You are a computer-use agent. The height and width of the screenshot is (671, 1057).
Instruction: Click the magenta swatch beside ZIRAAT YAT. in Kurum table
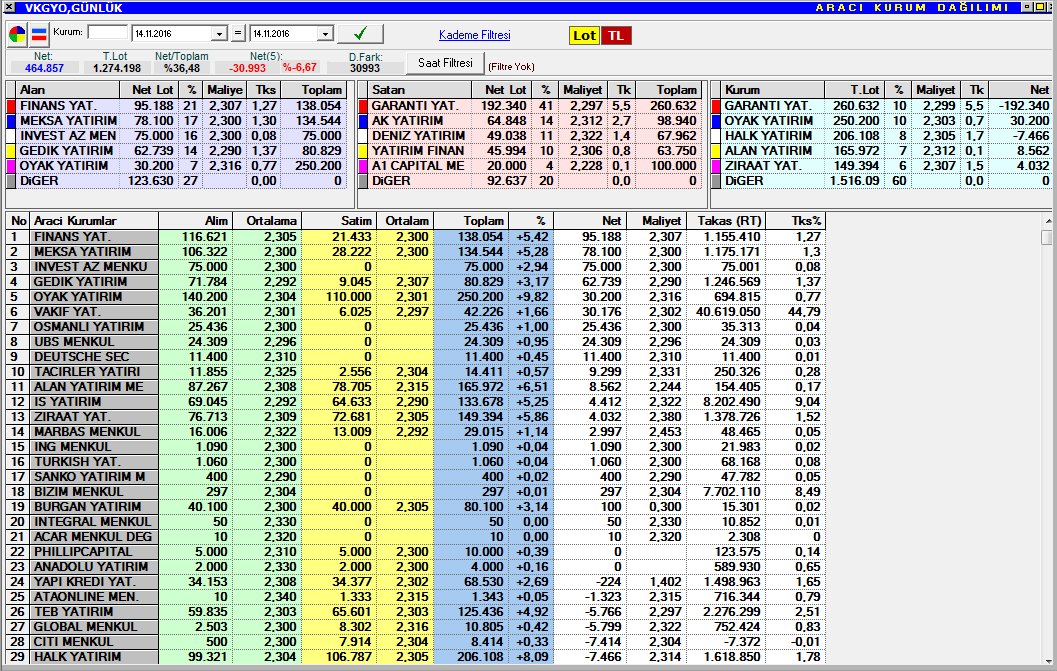[716, 165]
